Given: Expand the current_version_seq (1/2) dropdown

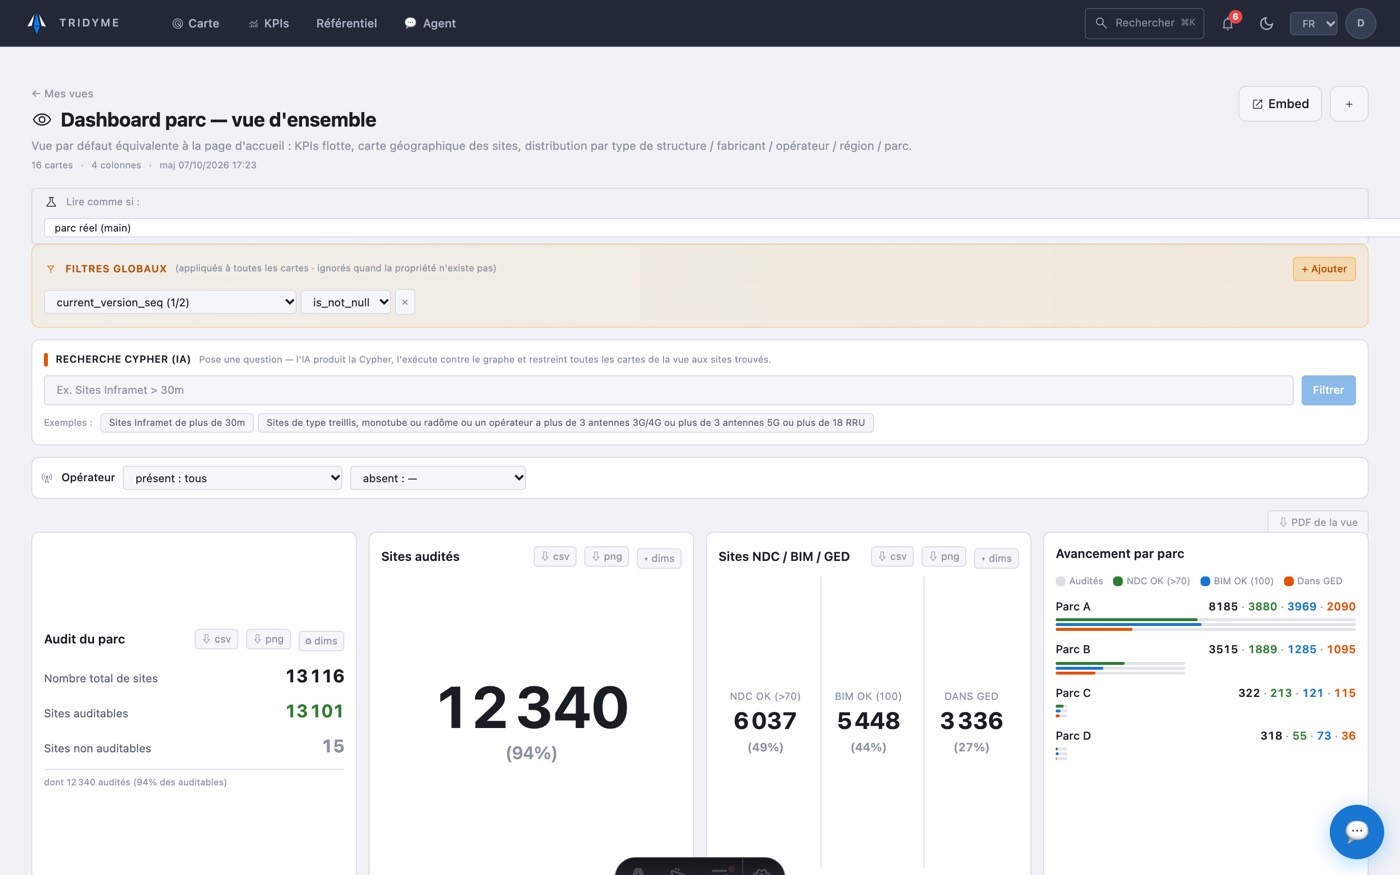Looking at the screenshot, I should click(x=171, y=302).
